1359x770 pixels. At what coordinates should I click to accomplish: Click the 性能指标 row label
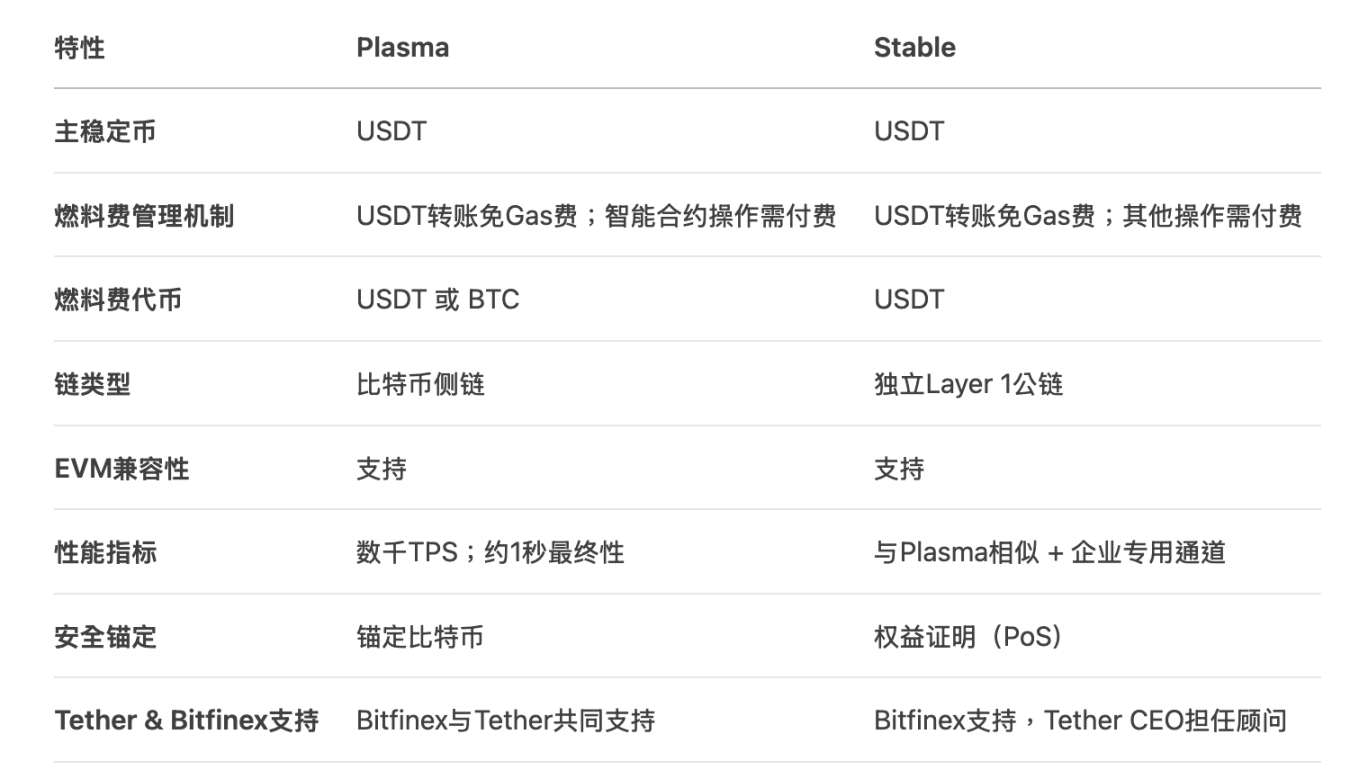pyautogui.click(x=105, y=552)
